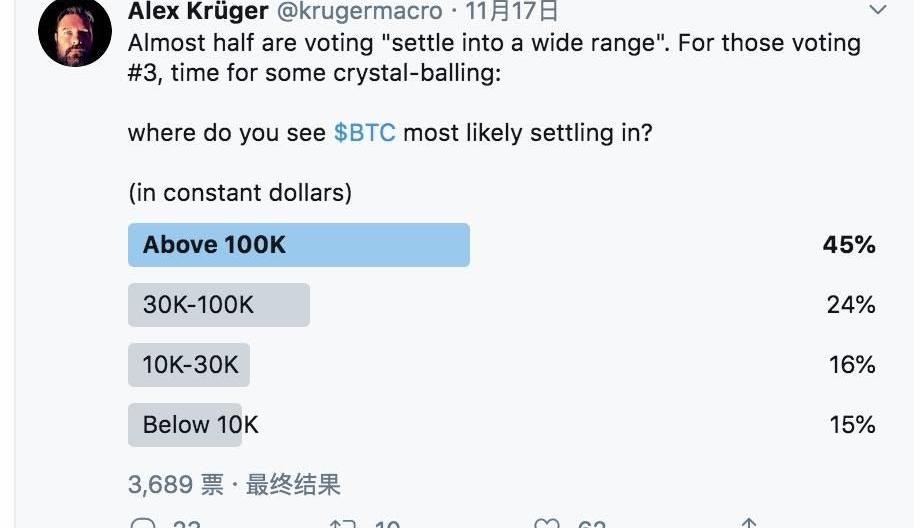Open Alex Krüger's profile avatar
Viewport: 922px width, 528px height.
[x=74, y=31]
